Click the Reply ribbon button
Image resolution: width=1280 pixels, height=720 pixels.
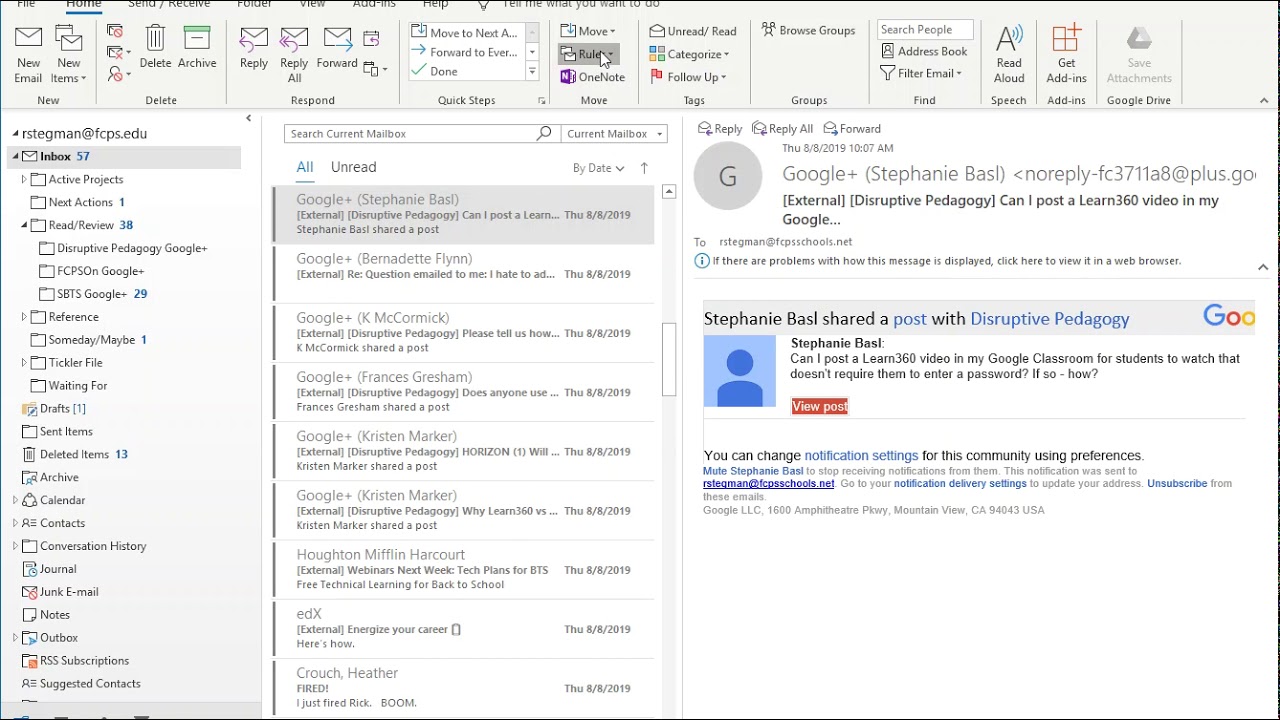(254, 48)
